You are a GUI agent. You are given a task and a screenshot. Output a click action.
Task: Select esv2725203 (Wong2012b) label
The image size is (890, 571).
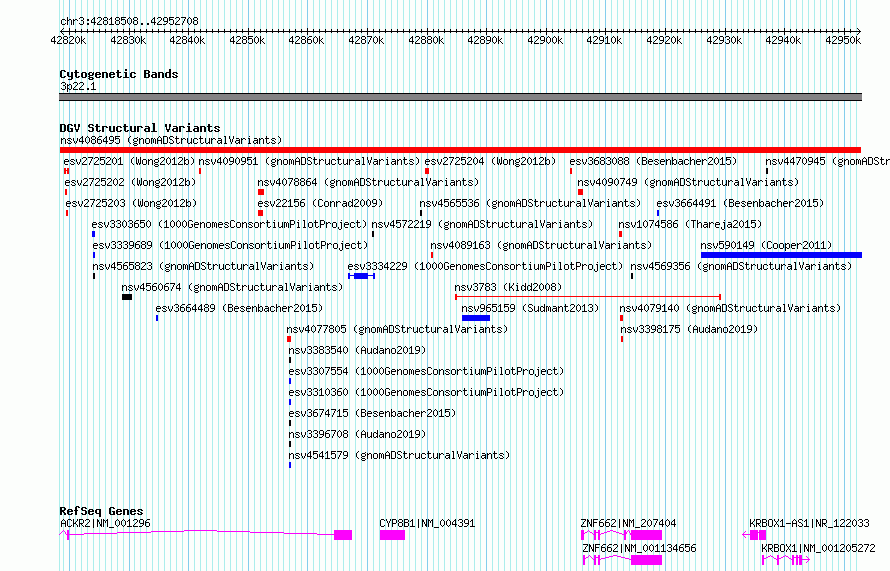131,203
